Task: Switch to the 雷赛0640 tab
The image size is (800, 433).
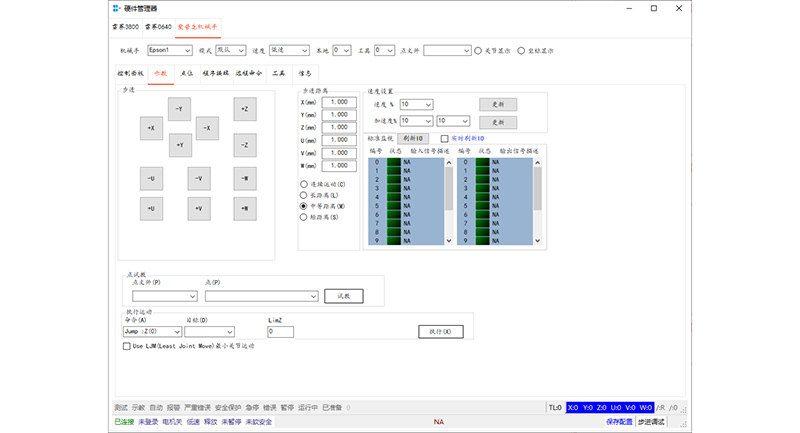Action: (x=158, y=27)
